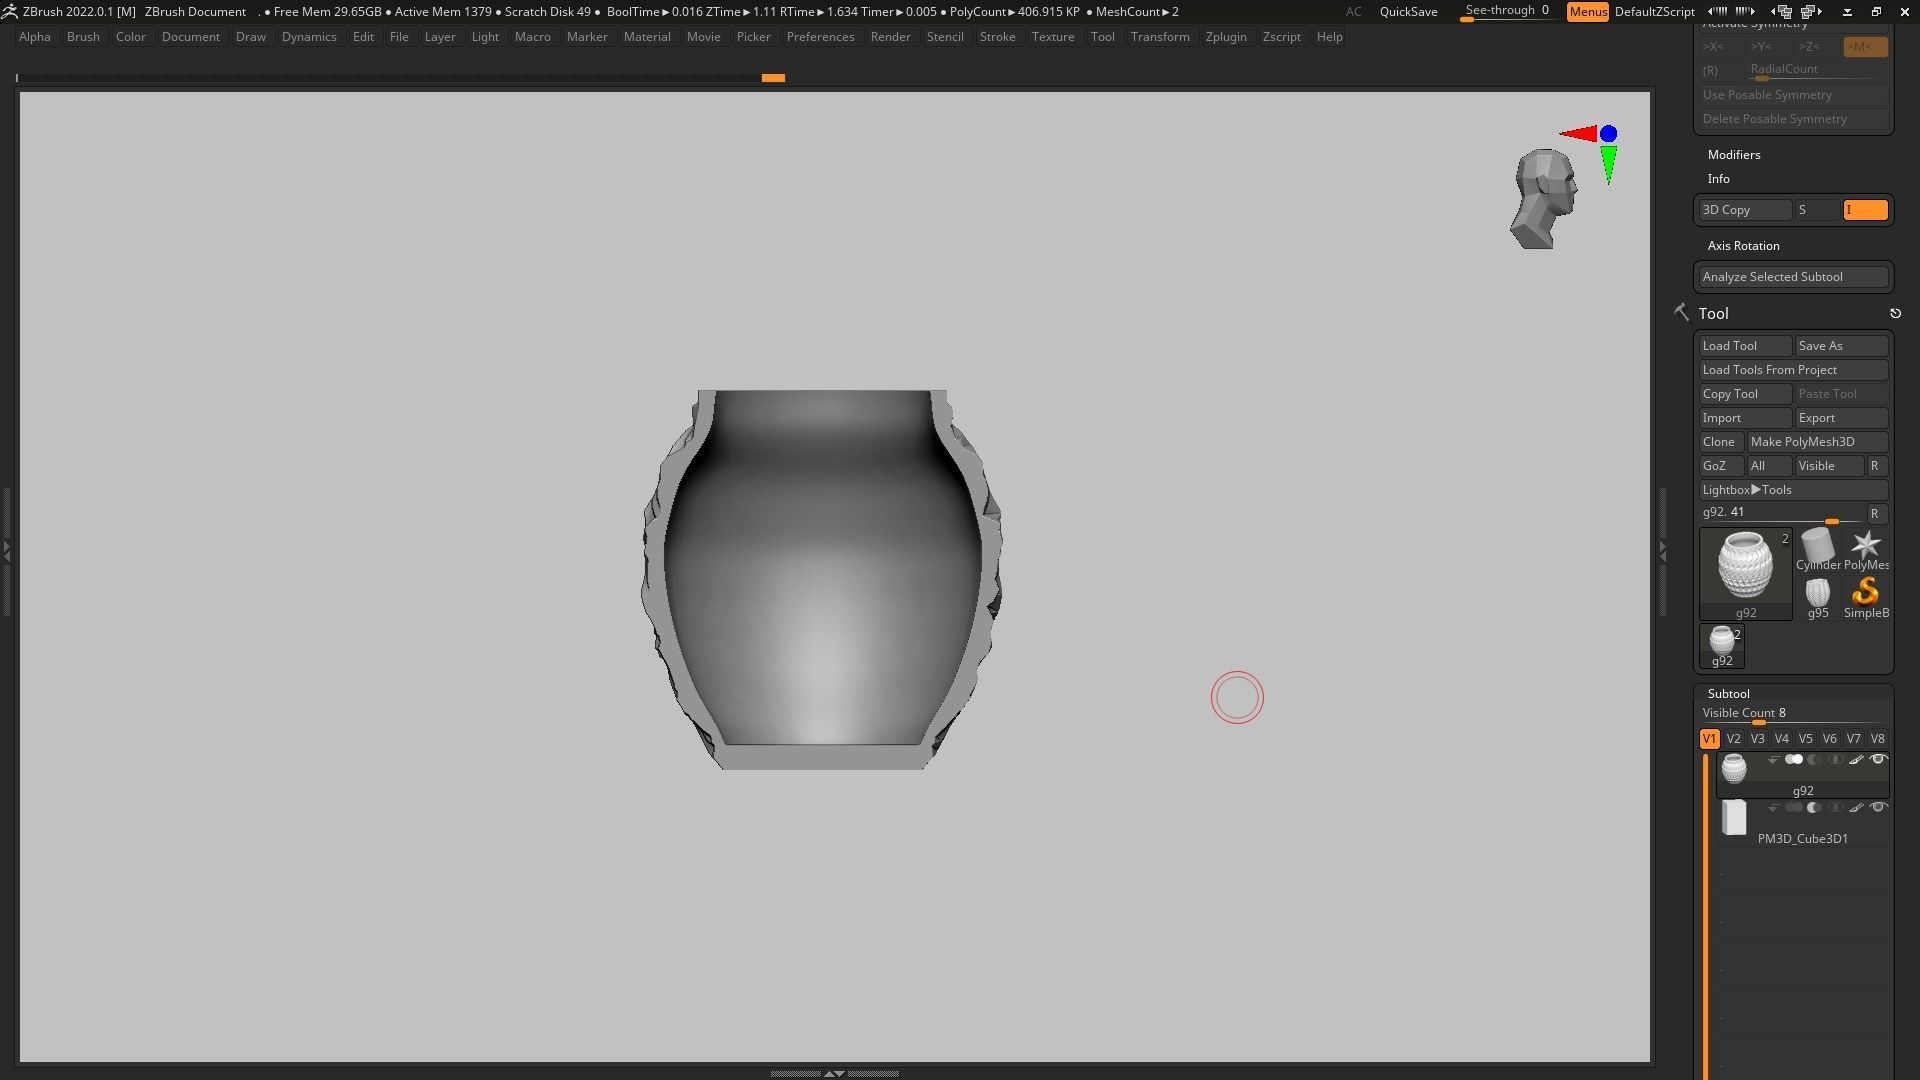
Task: Toggle eye visibility for g92 subtool
Action: [1878, 760]
